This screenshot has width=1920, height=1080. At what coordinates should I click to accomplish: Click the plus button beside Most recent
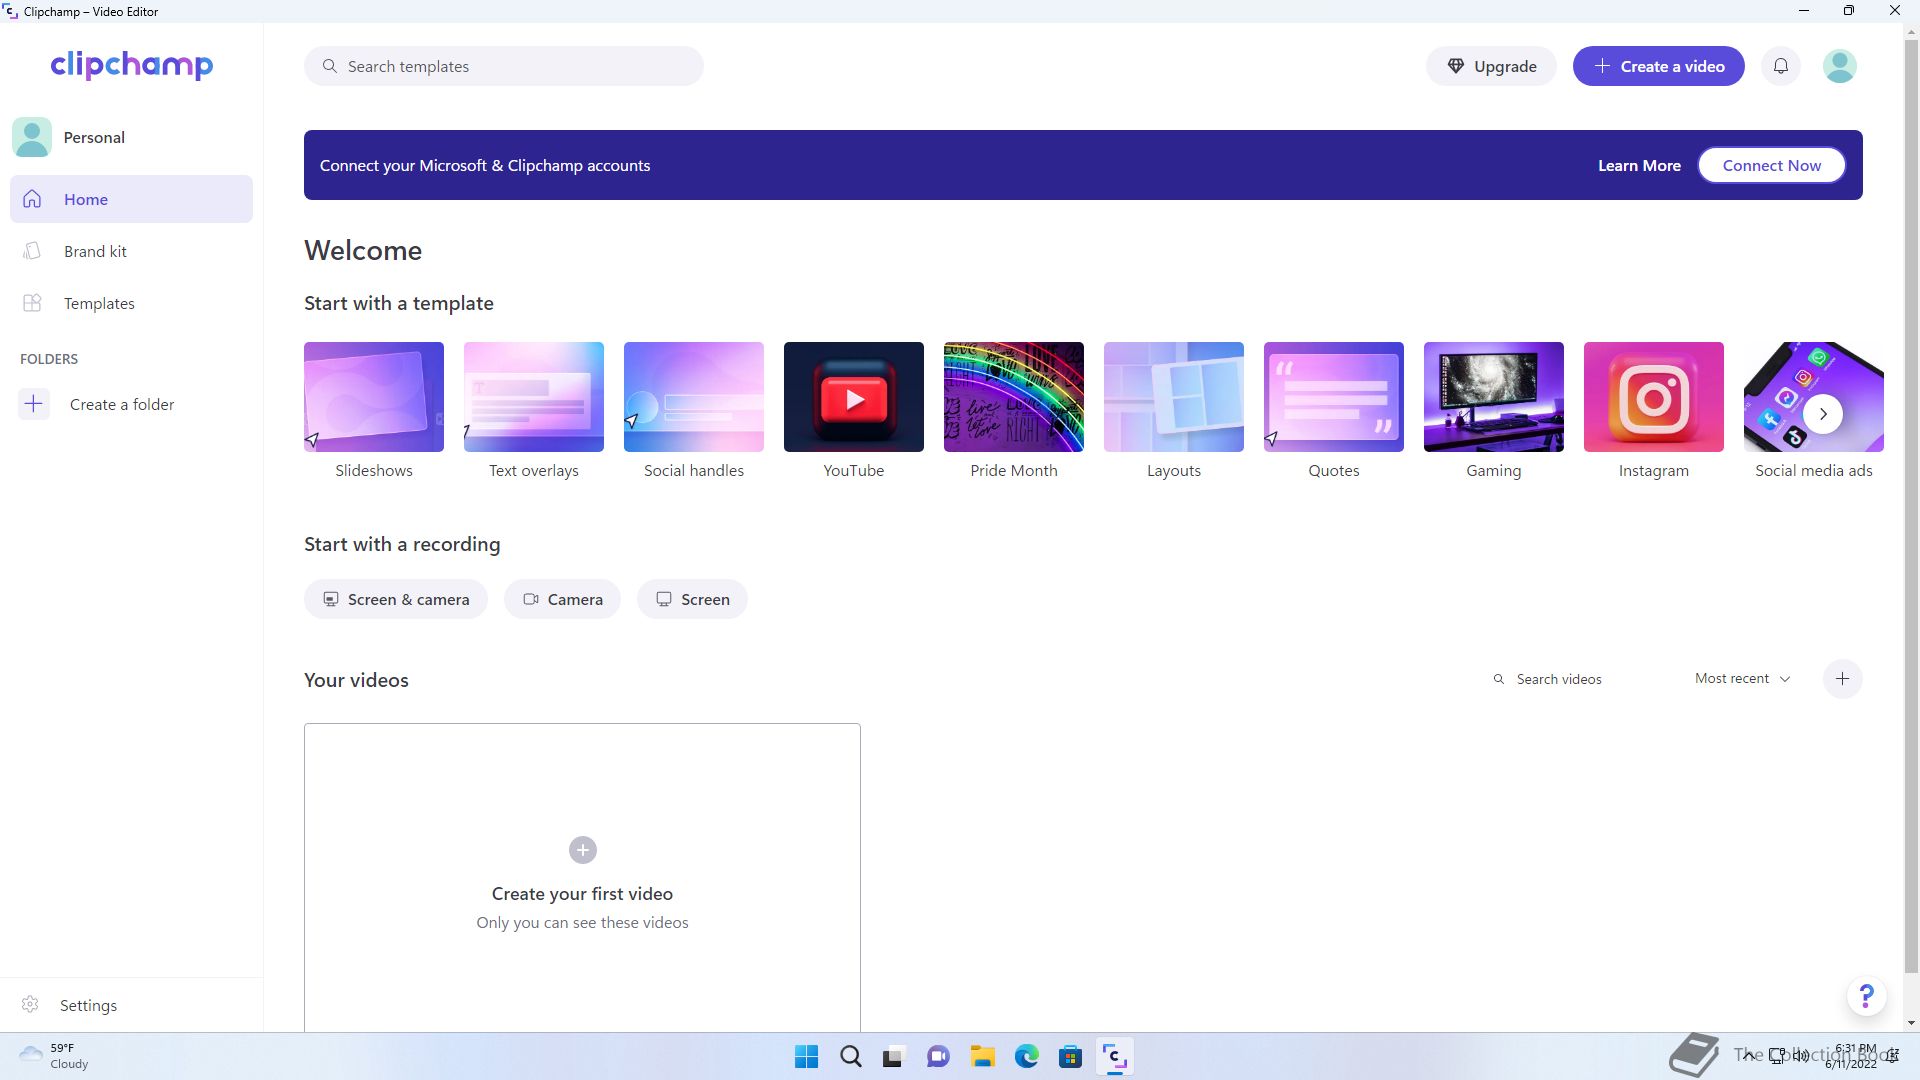click(x=1842, y=679)
